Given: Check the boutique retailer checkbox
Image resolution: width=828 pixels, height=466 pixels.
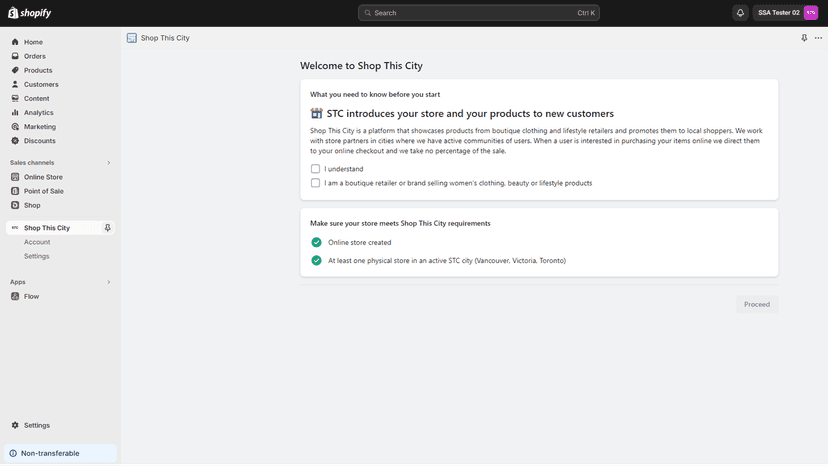Looking at the screenshot, I should click(x=315, y=183).
